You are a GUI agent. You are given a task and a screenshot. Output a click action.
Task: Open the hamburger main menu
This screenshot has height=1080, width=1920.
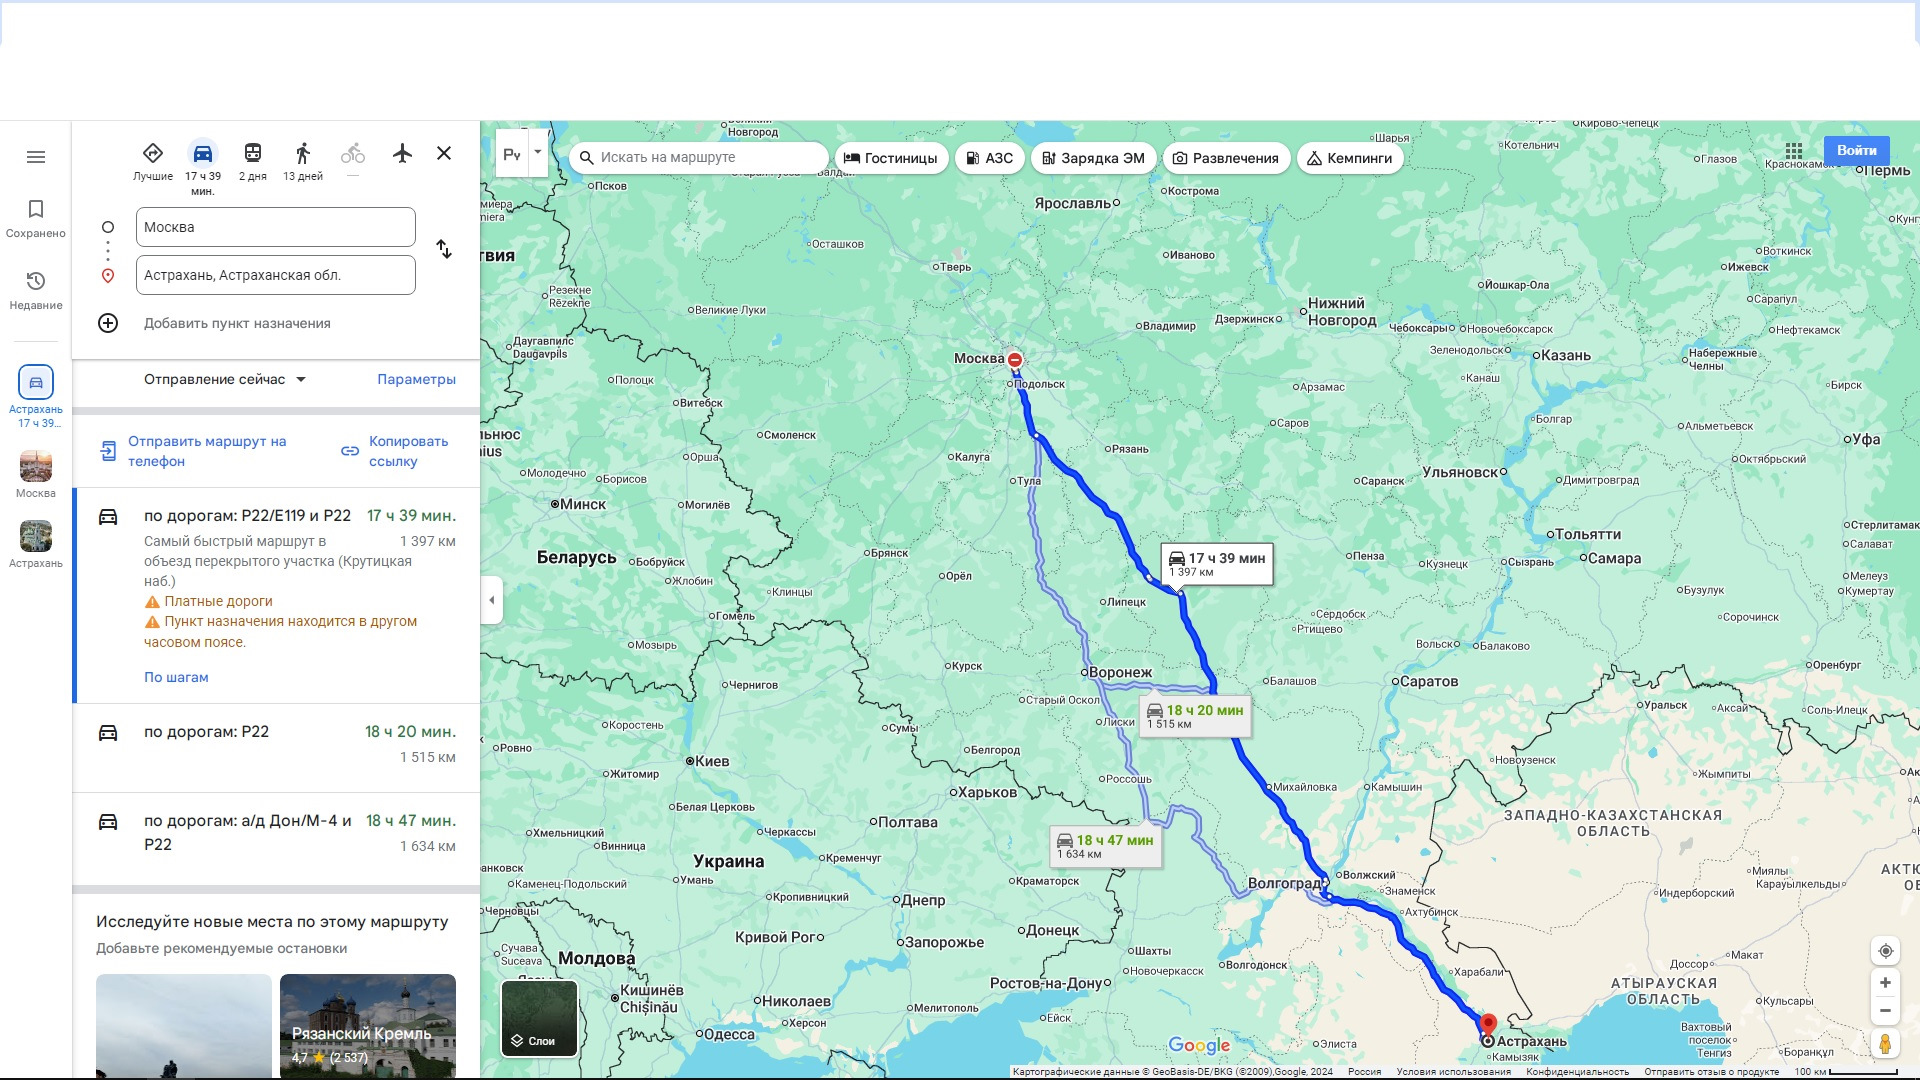pos(36,157)
